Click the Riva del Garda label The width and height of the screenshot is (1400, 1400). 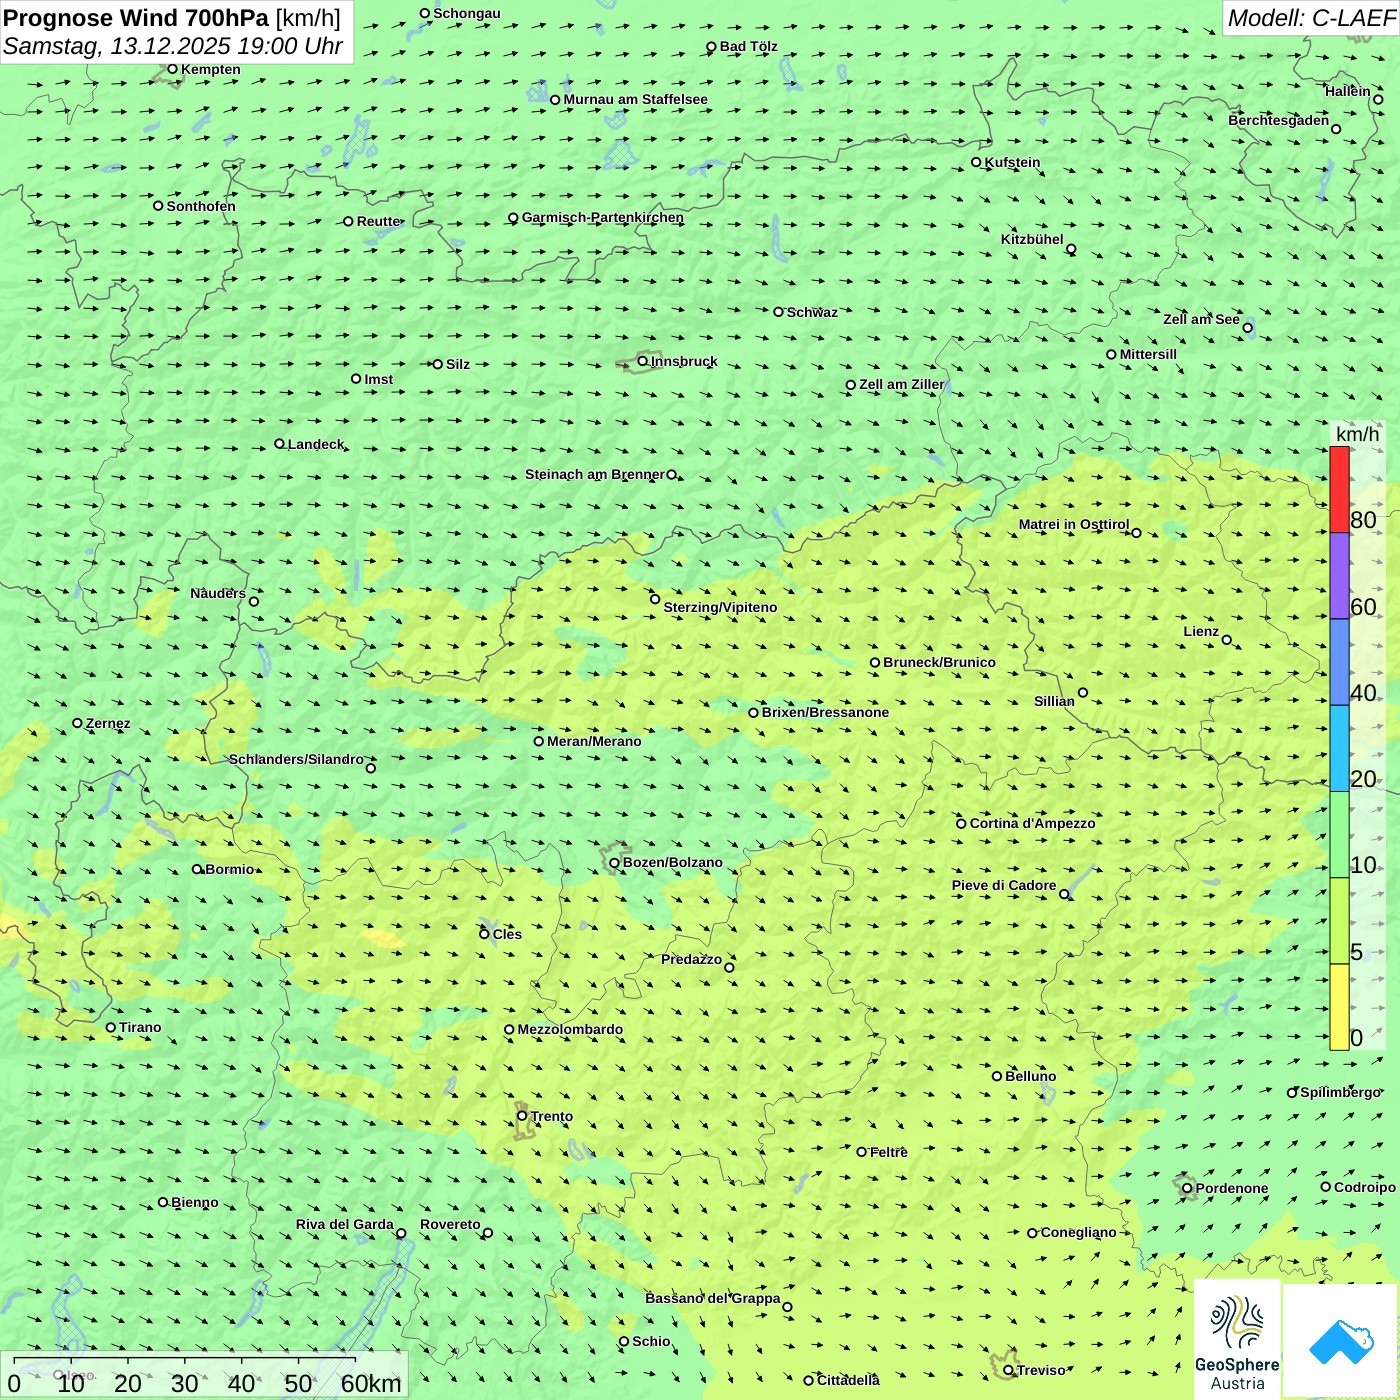[344, 1224]
